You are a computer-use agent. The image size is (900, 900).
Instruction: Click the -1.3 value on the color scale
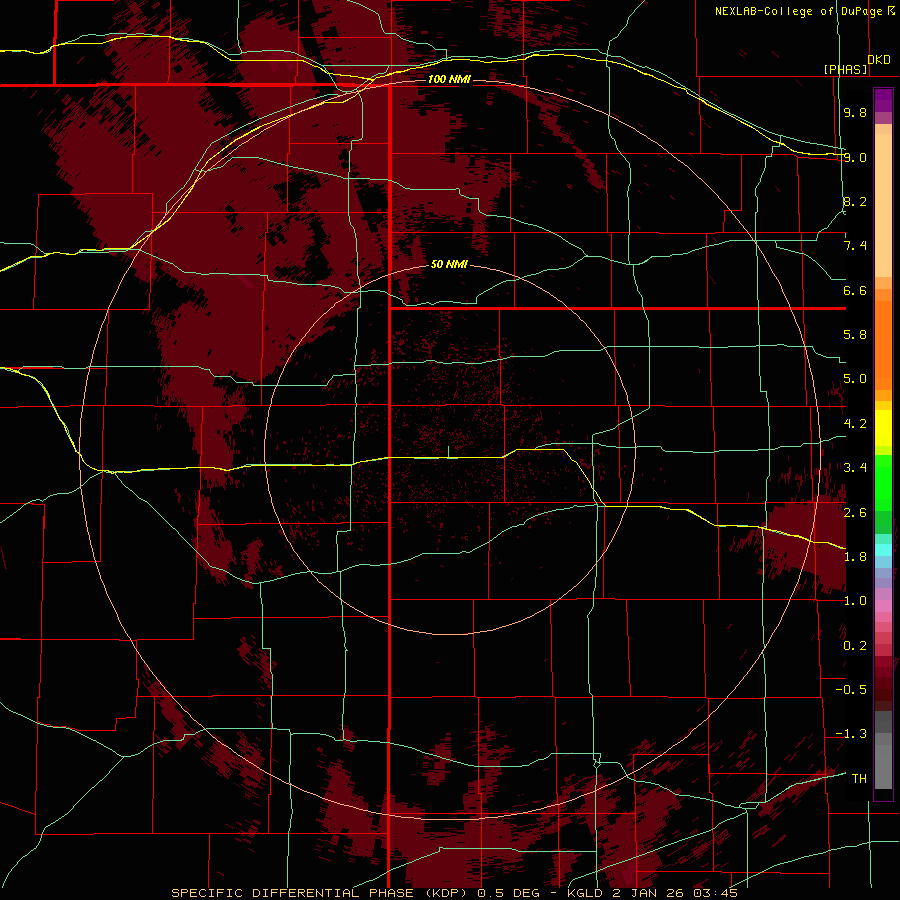click(851, 734)
